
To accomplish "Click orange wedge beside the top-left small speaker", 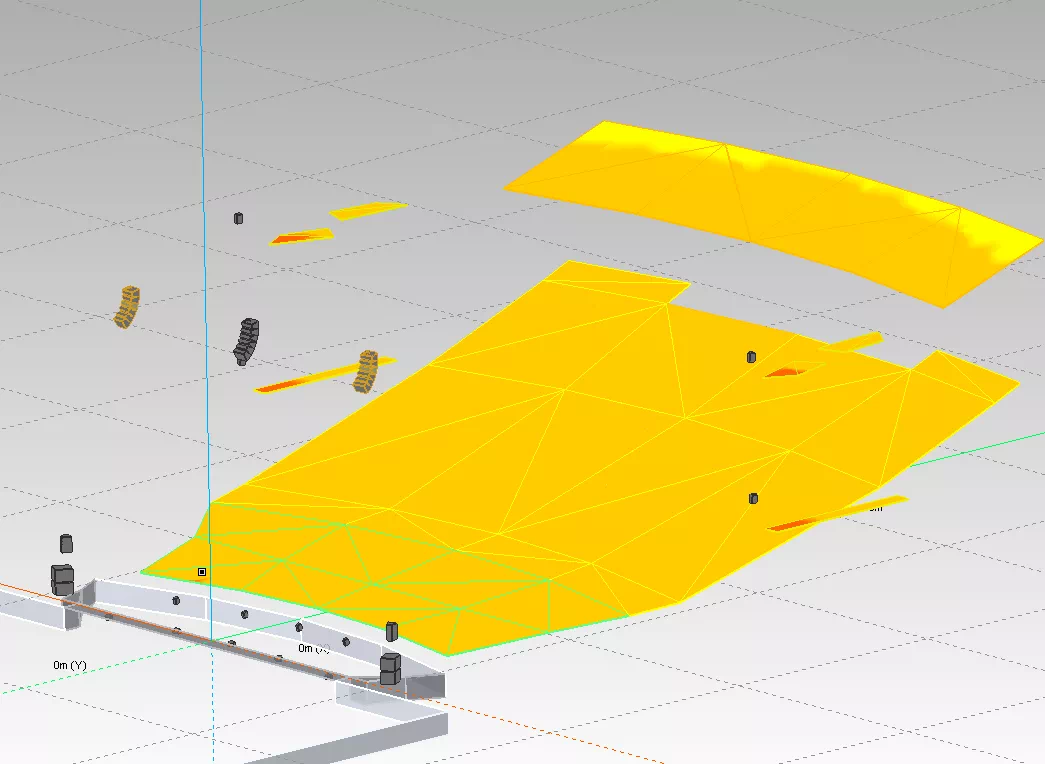I will coord(302,237).
